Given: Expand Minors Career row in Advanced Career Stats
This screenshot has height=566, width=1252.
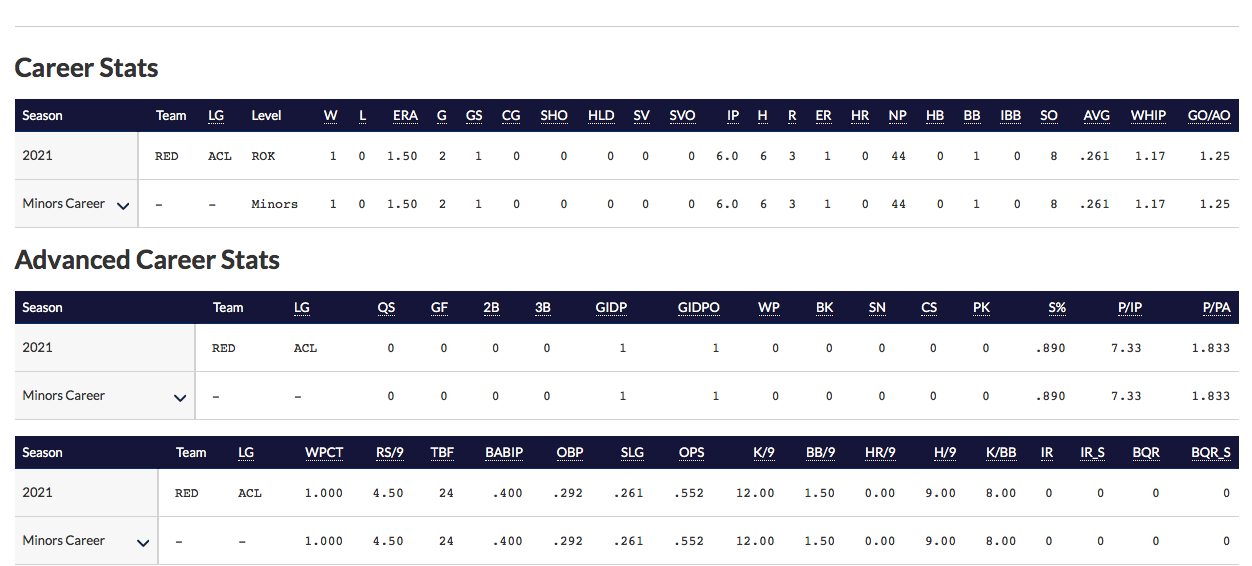Looking at the screenshot, I should tap(180, 398).
